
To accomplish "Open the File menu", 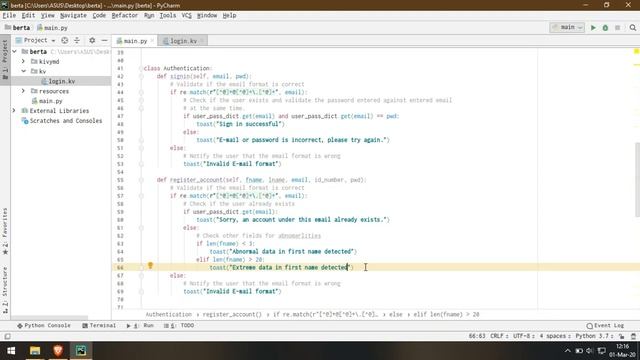I will (x=9, y=16).
